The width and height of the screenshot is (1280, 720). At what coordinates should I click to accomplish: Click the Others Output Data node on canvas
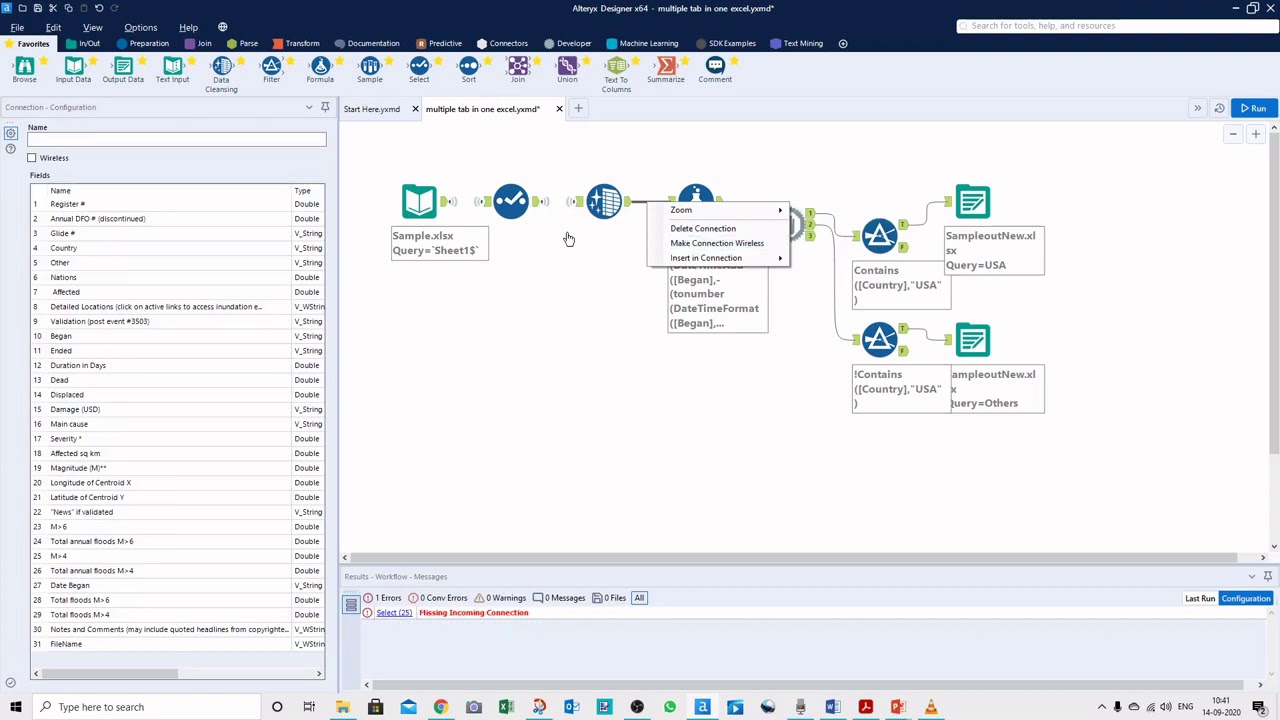[x=972, y=340]
